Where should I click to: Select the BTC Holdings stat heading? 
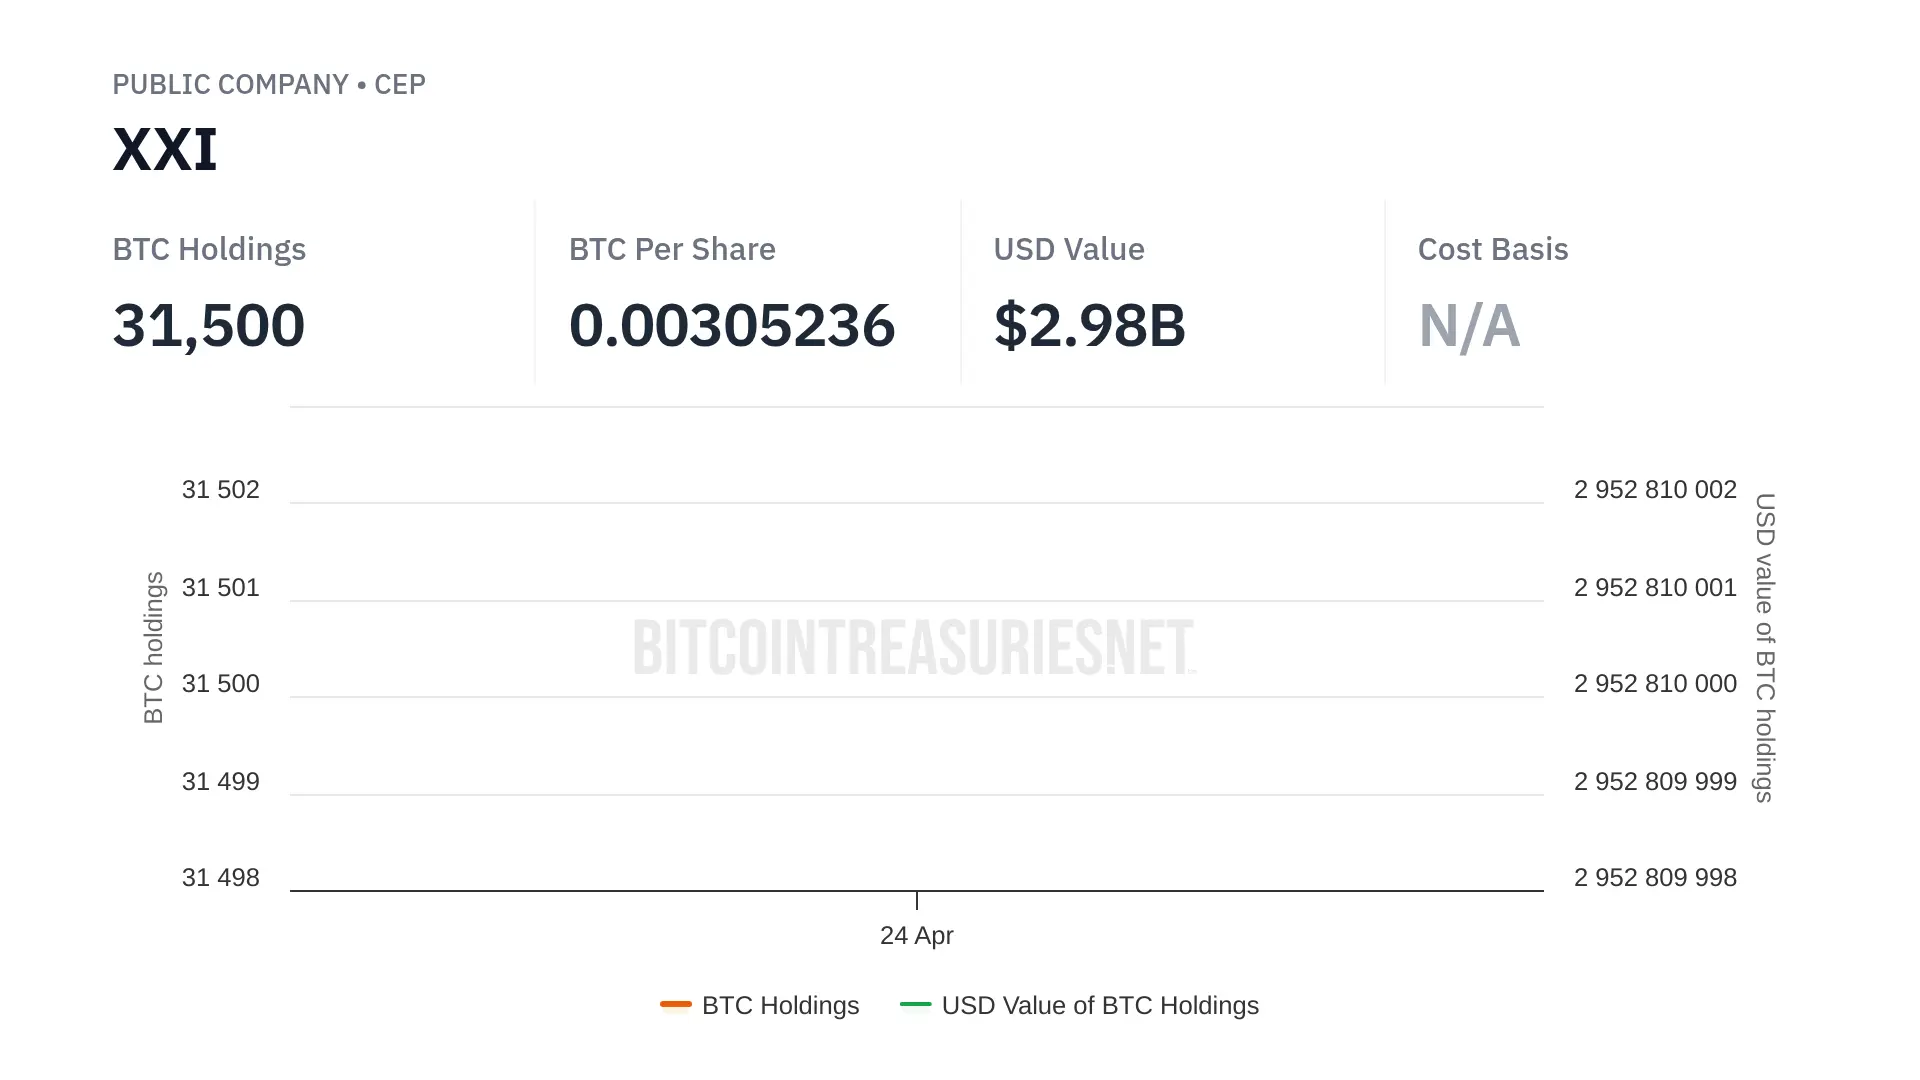coord(209,249)
